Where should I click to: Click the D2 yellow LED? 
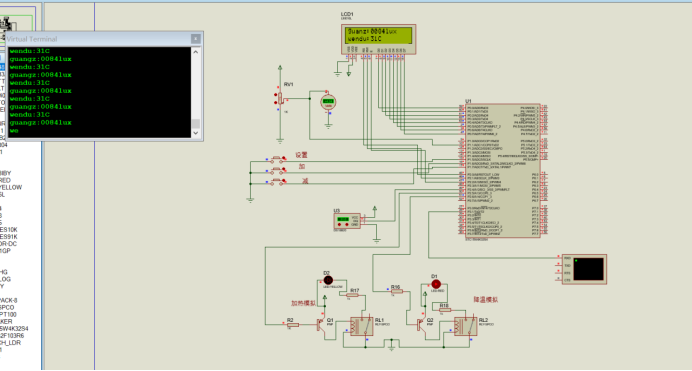pos(328,280)
